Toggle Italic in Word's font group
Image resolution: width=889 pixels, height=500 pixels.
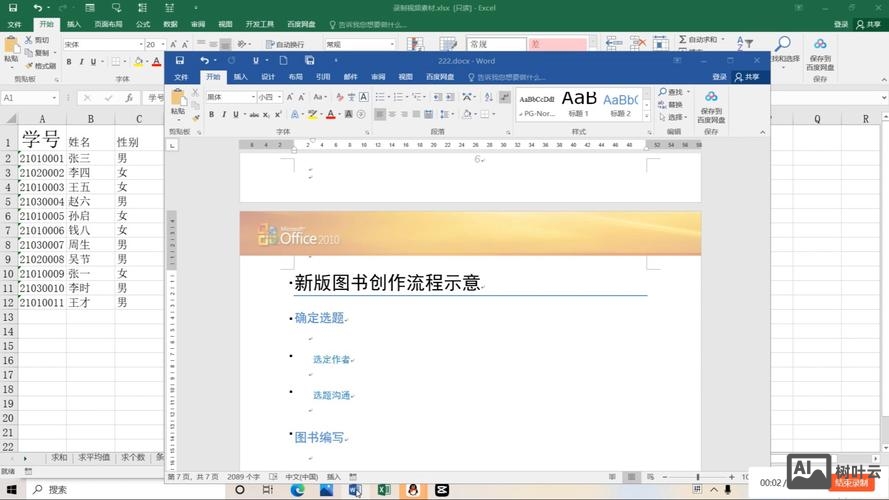click(x=224, y=115)
